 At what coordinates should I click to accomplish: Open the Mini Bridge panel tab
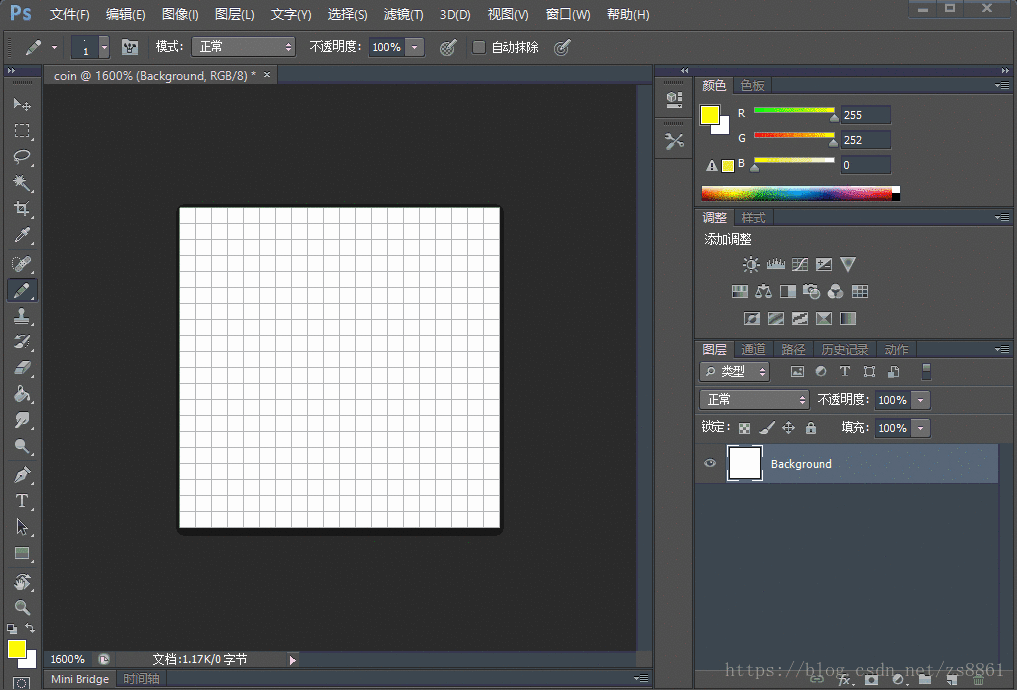click(x=80, y=679)
